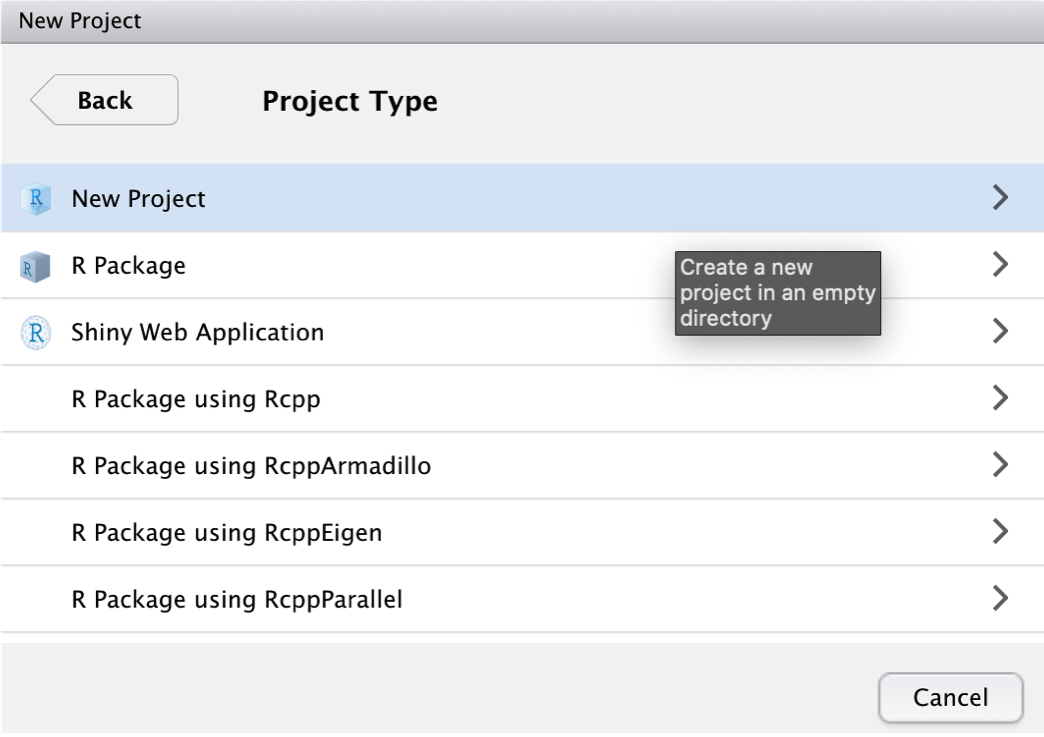Click the 'Create a new project' tooltip
This screenshot has width=1044, height=737.
coord(777,293)
